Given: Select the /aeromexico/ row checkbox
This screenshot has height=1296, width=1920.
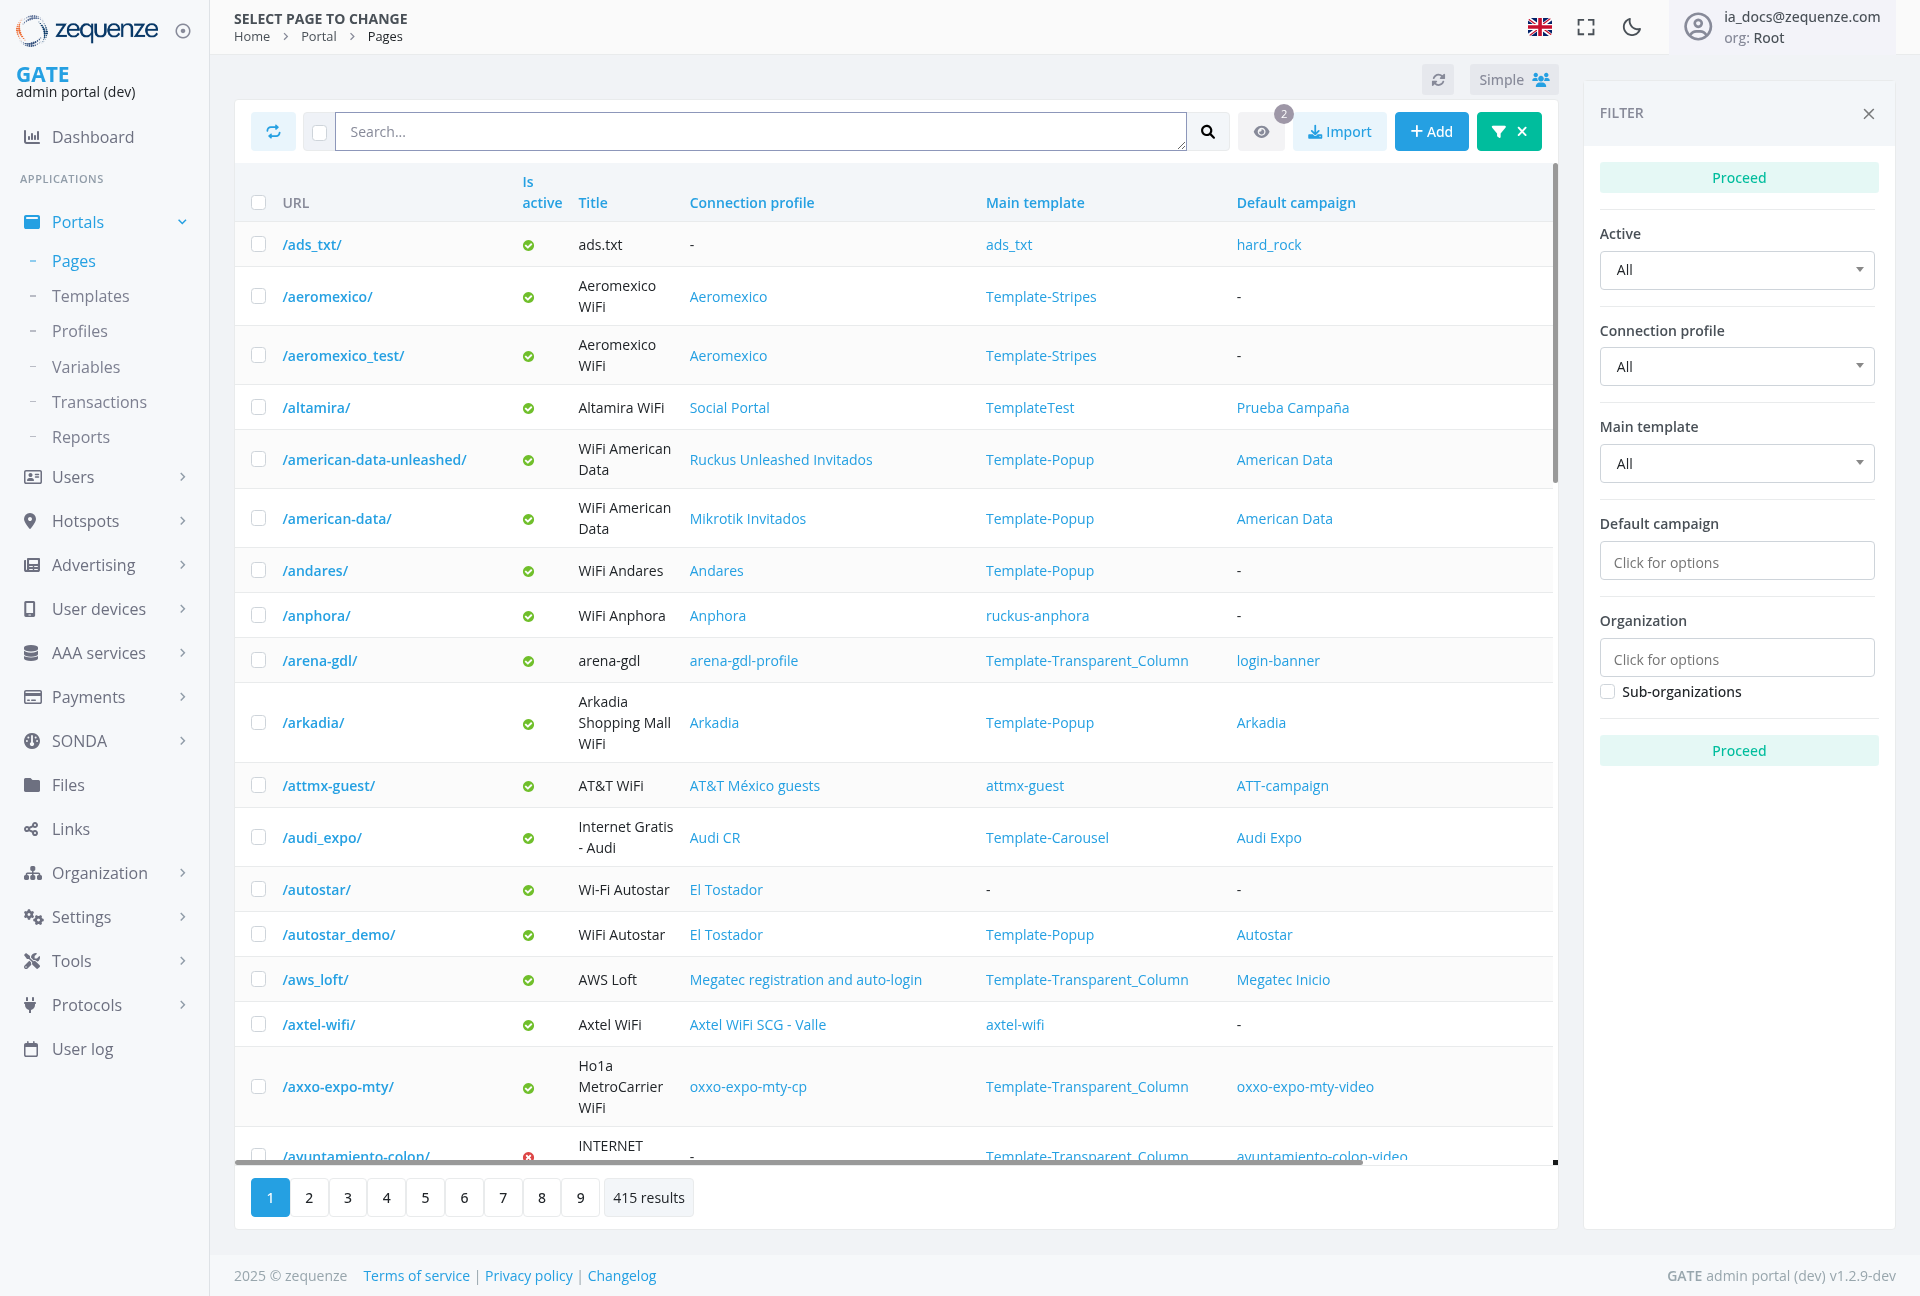Looking at the screenshot, I should (259, 296).
